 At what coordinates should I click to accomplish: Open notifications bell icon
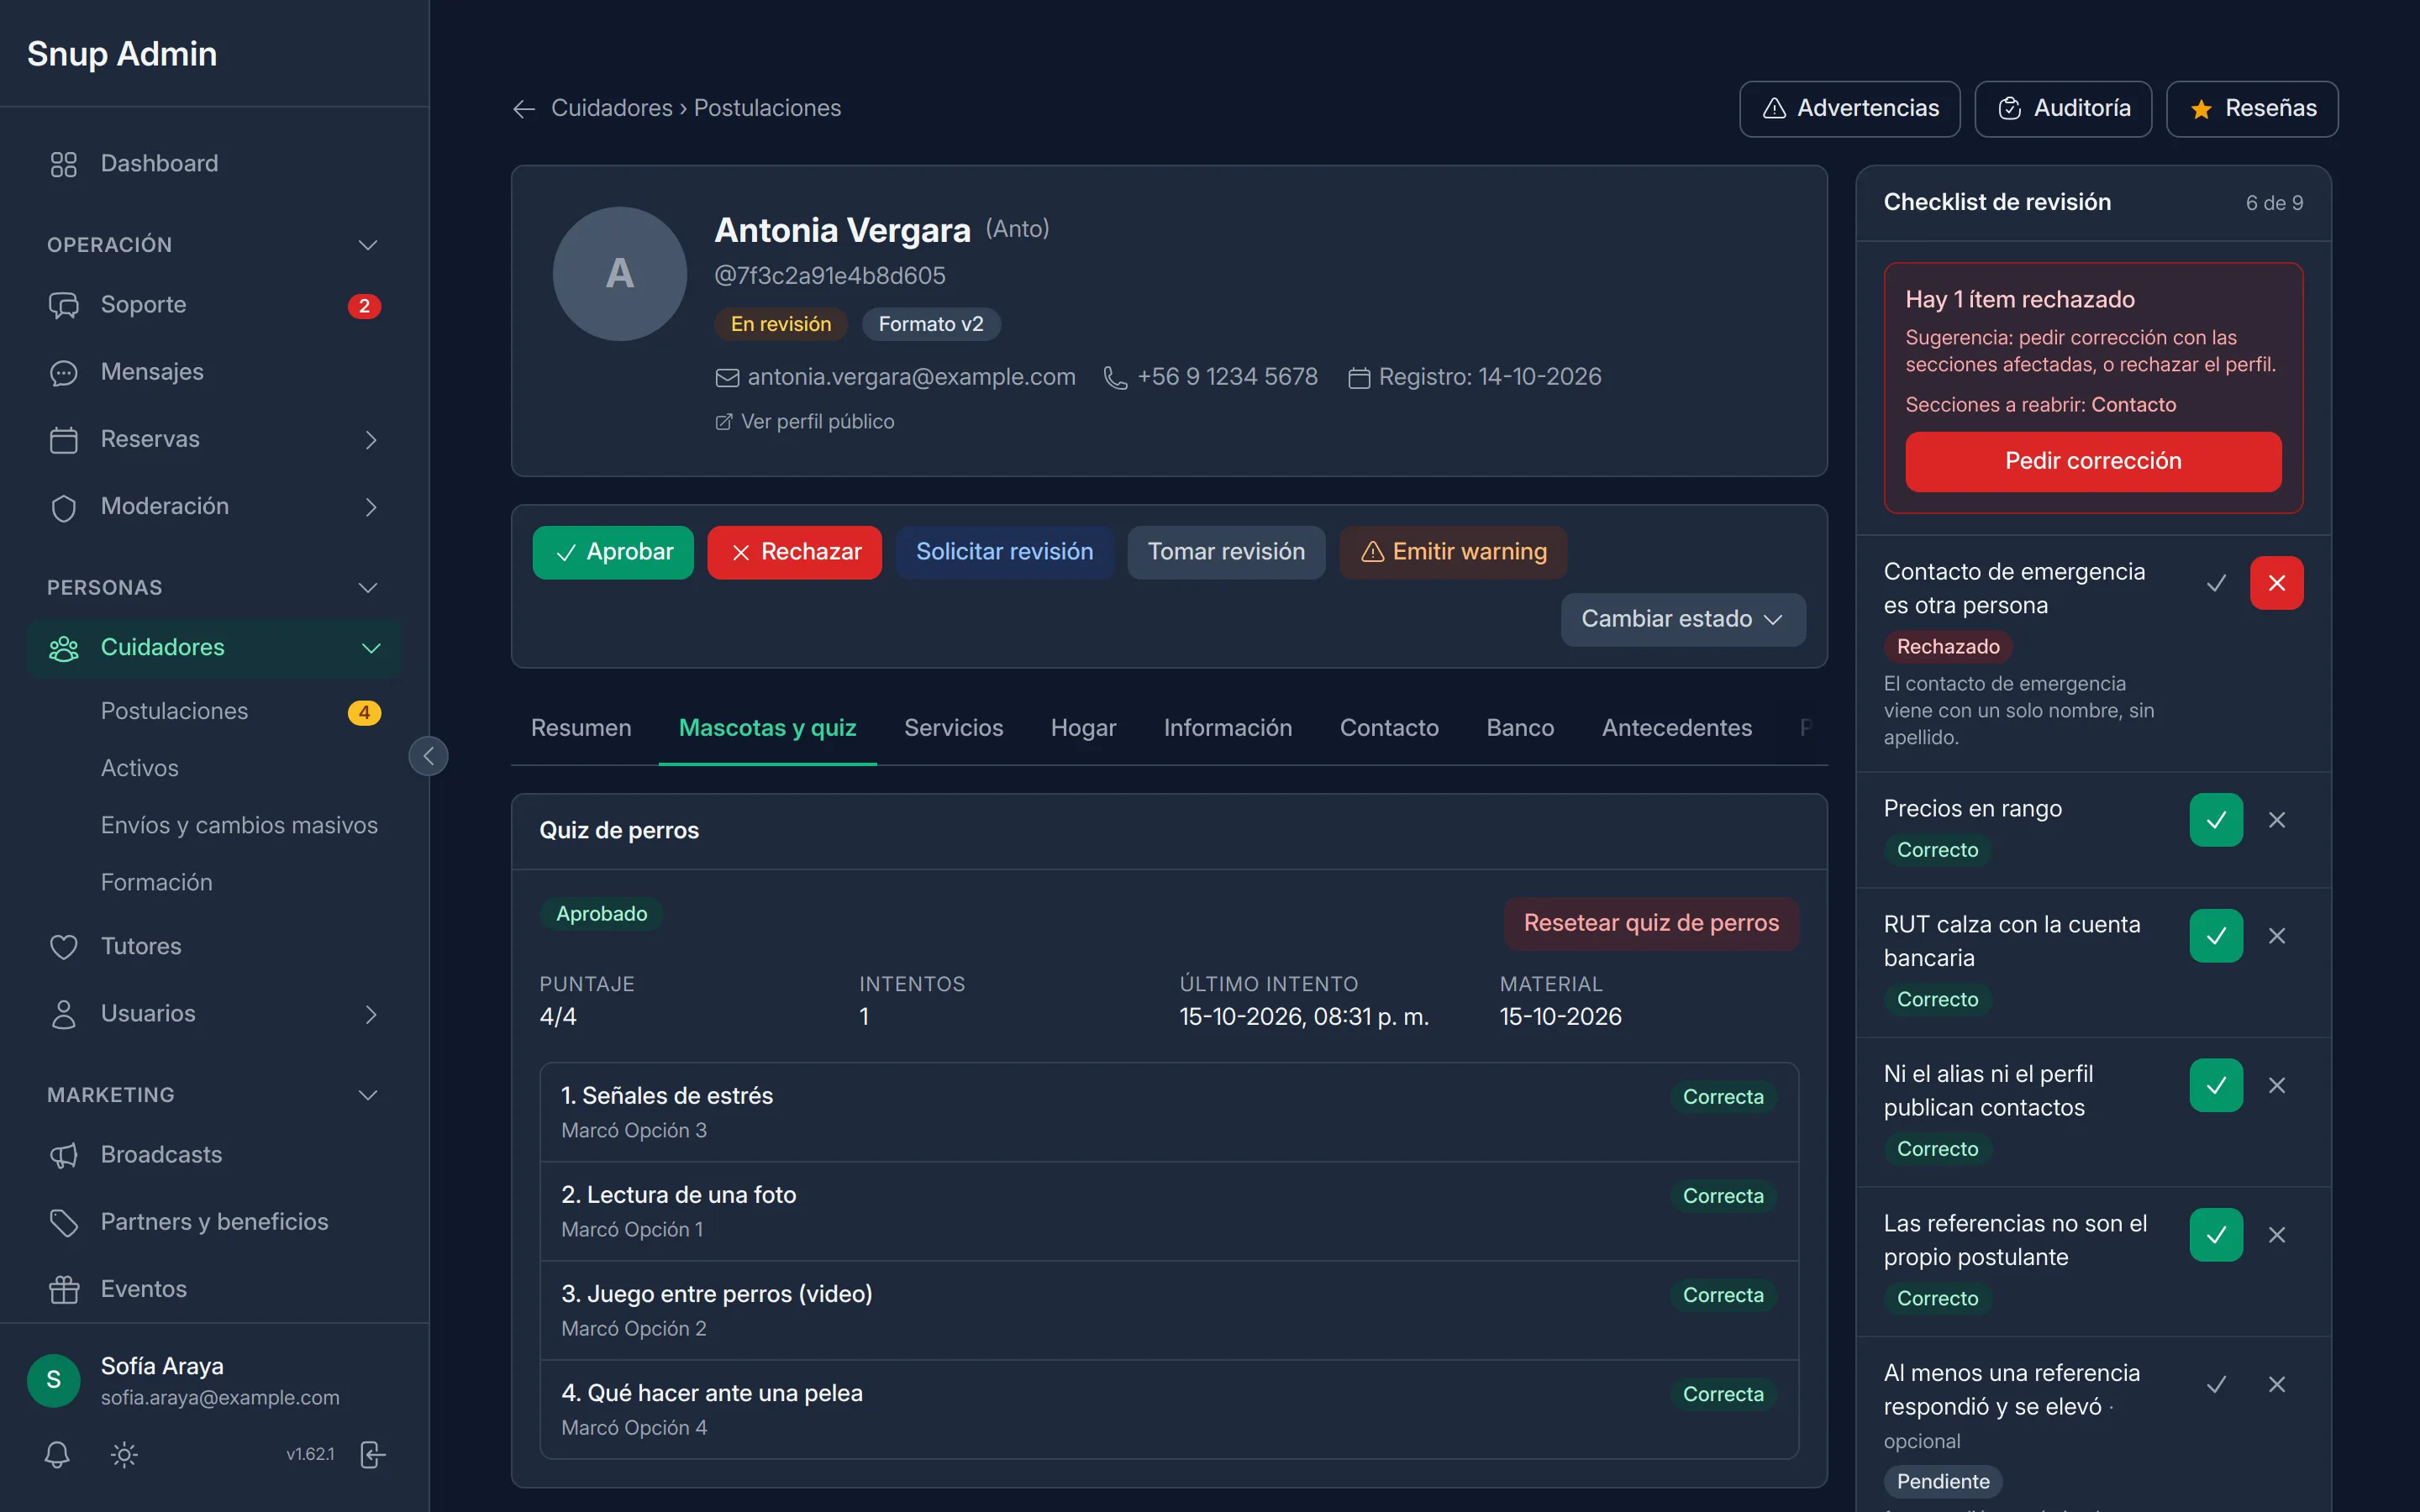pyautogui.click(x=57, y=1454)
